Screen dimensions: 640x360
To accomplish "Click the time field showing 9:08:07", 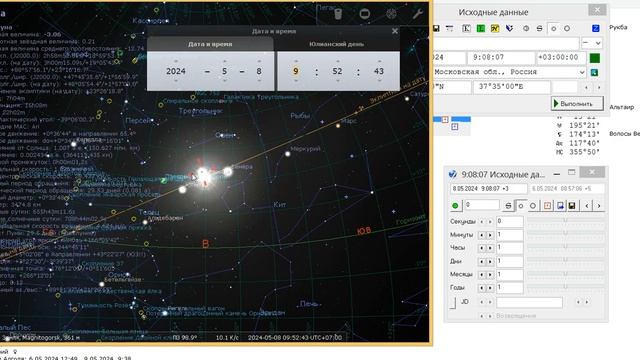I will [x=500, y=58].
